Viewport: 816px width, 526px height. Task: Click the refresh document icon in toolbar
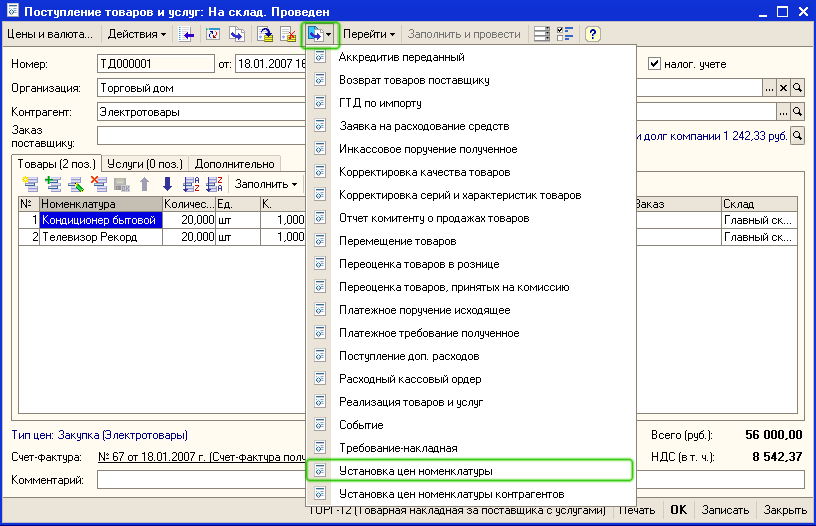(213, 34)
